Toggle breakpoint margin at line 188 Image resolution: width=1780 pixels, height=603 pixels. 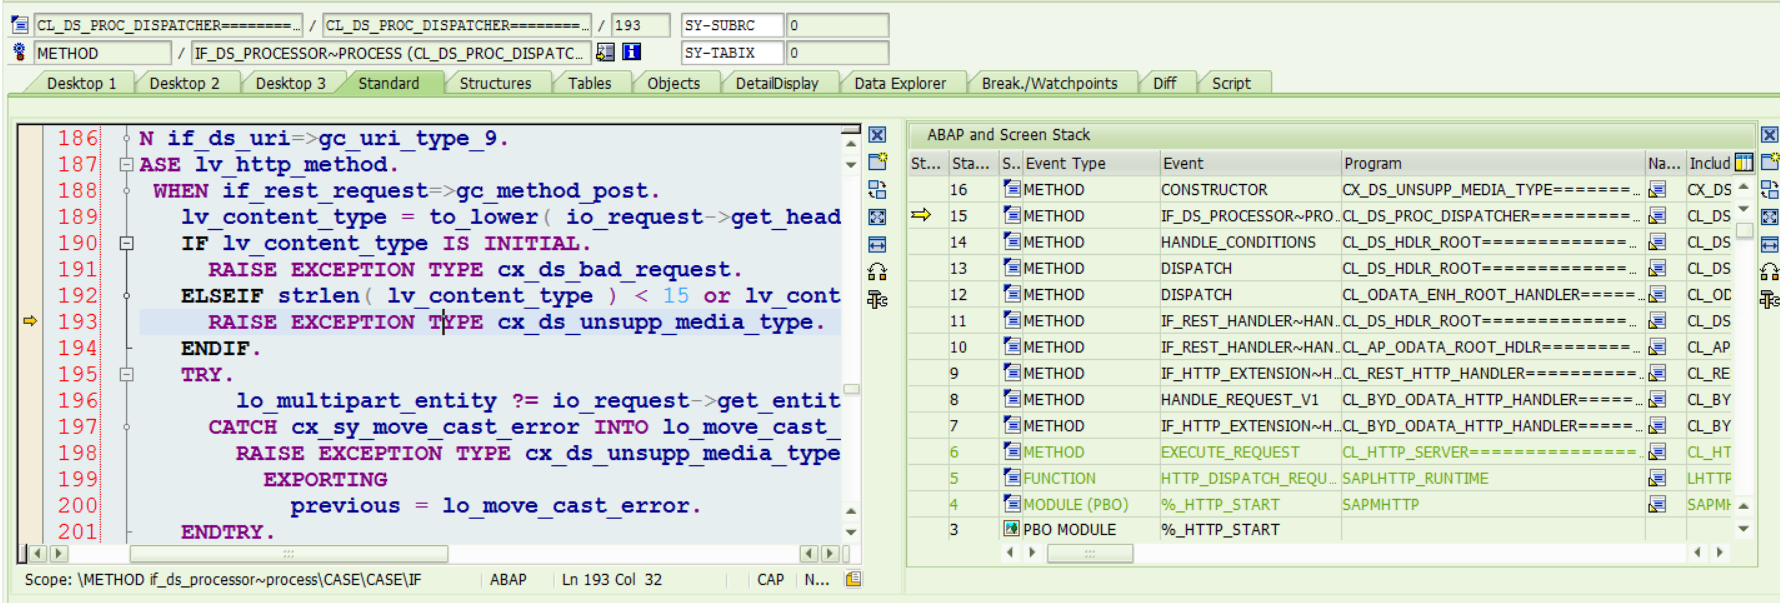30,190
